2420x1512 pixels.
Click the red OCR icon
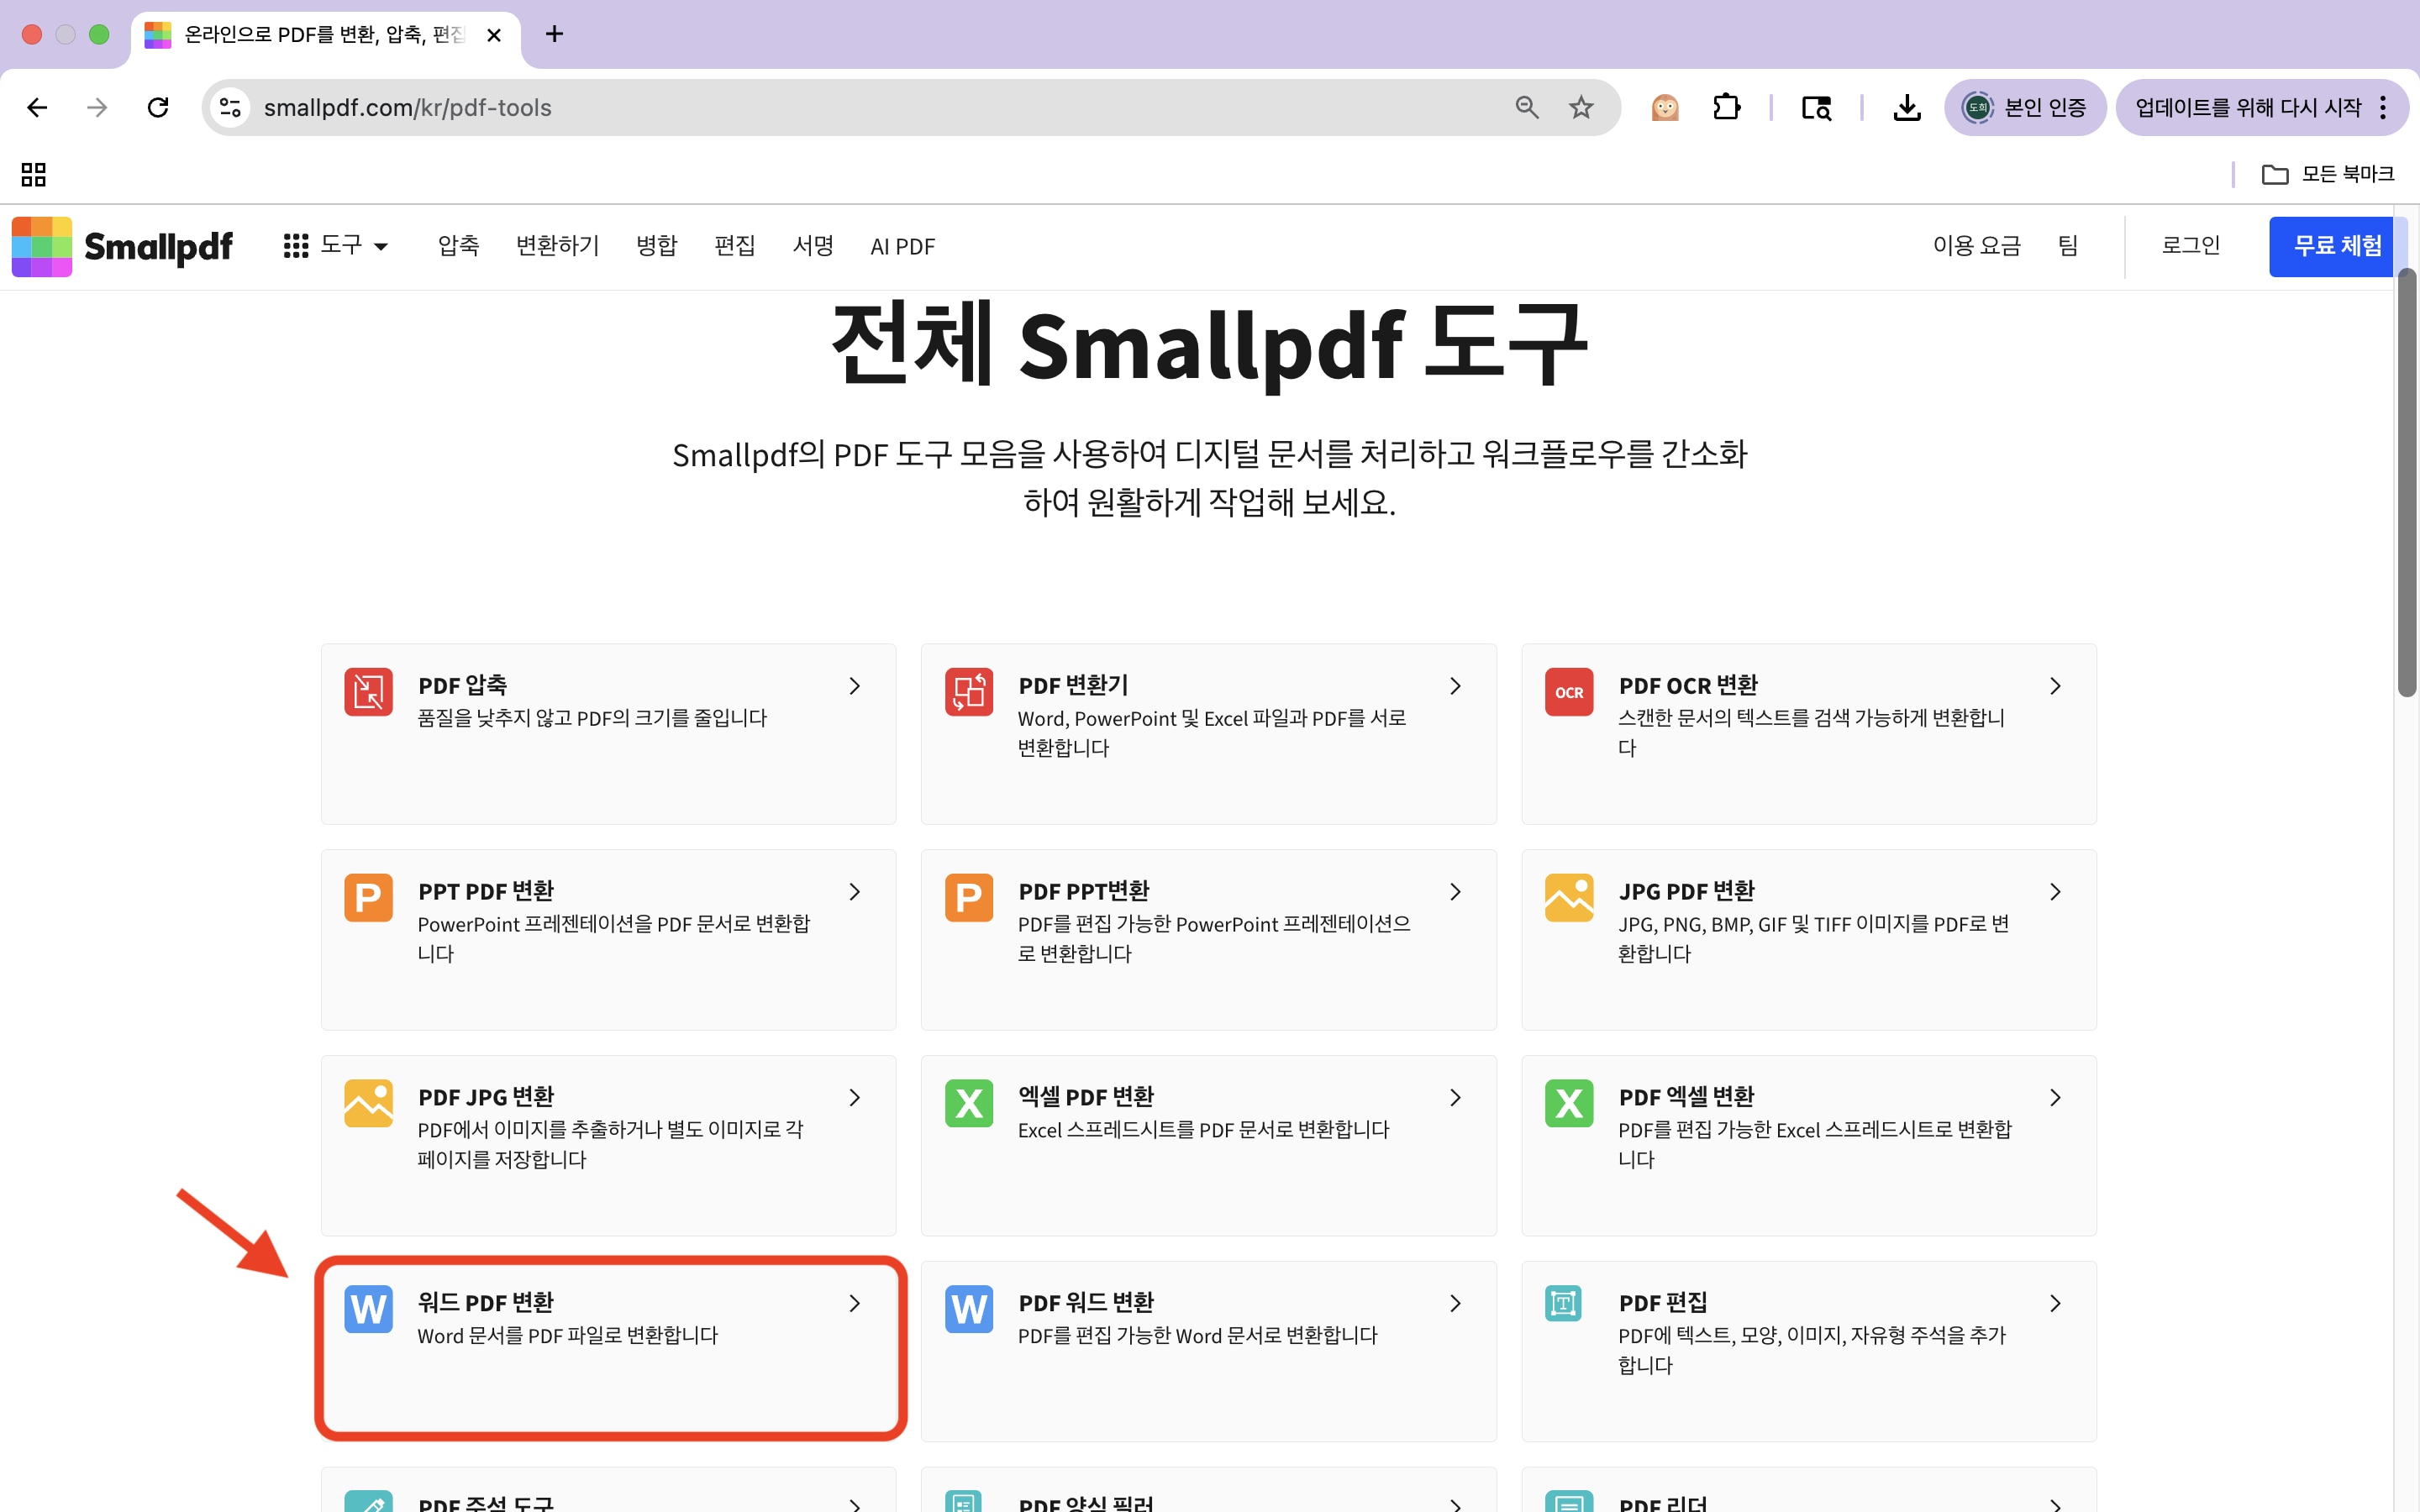coord(1568,692)
